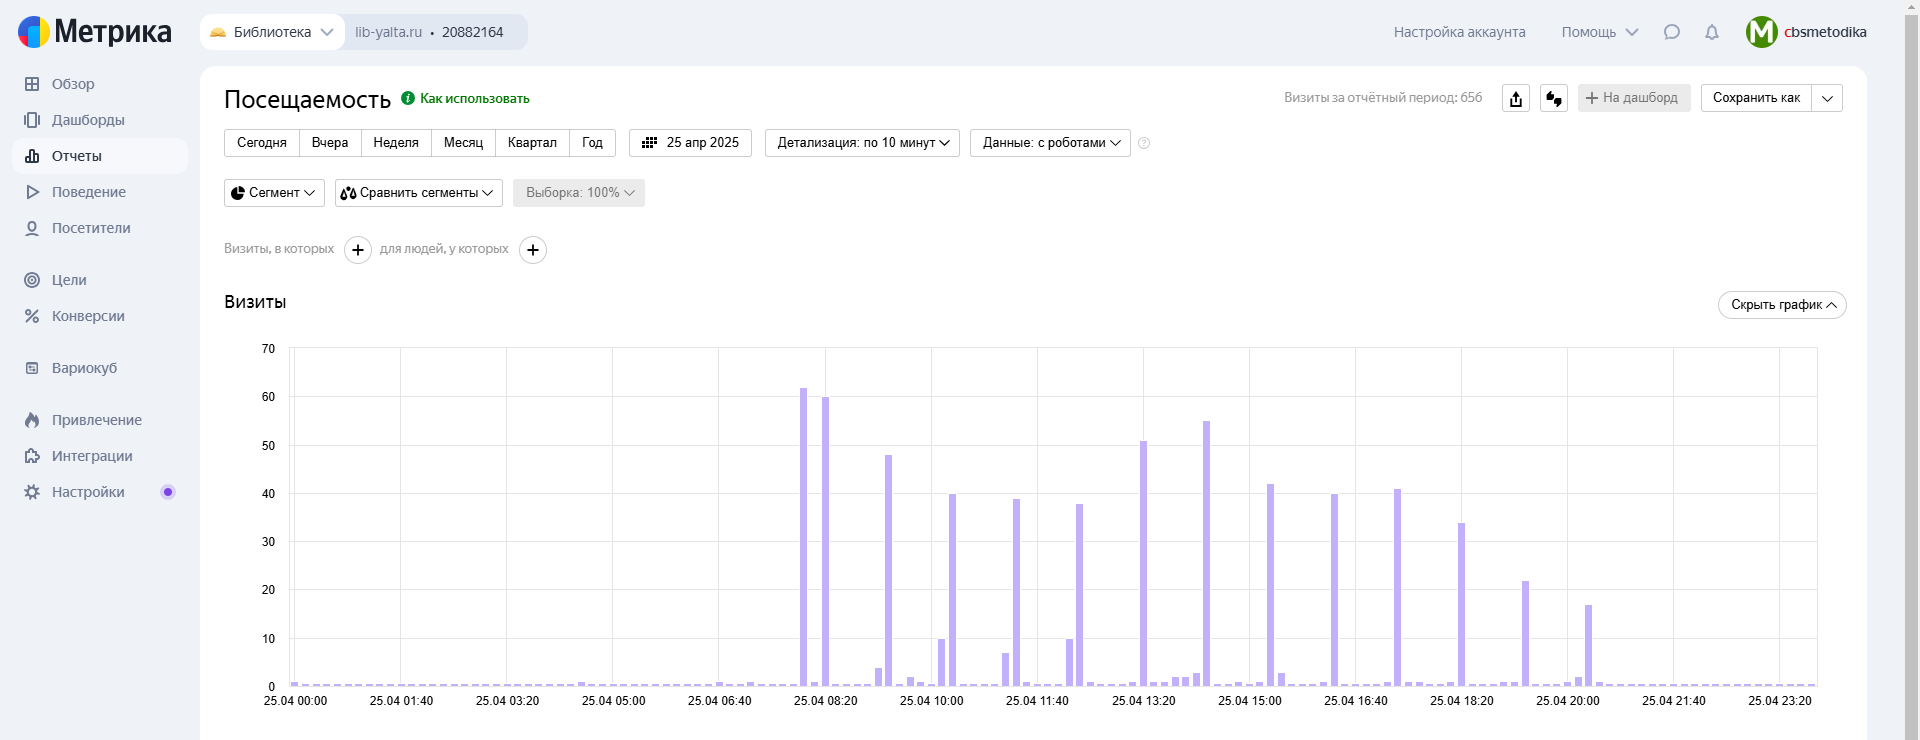Image resolution: width=1920 pixels, height=740 pixels.
Task: Select the Вчера period
Action: tap(330, 143)
